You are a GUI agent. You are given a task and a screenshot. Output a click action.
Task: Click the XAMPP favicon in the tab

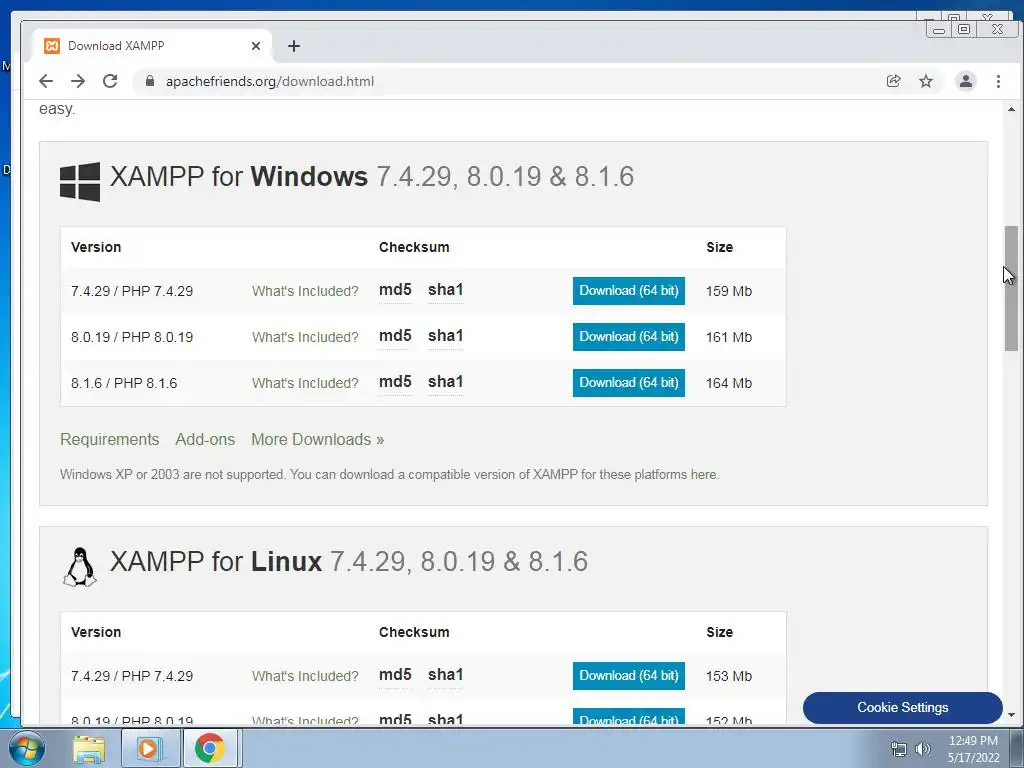(52, 46)
